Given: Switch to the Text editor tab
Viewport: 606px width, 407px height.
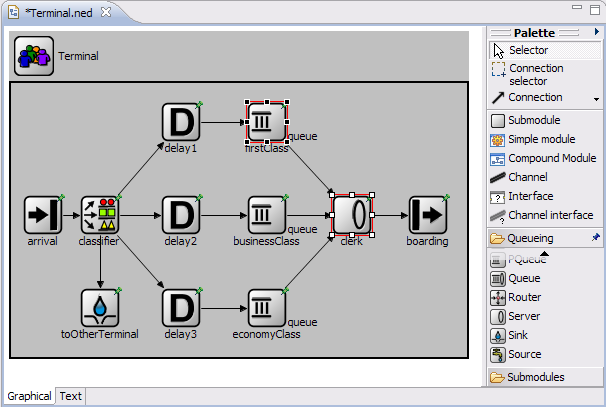Looking at the screenshot, I should (x=71, y=396).
